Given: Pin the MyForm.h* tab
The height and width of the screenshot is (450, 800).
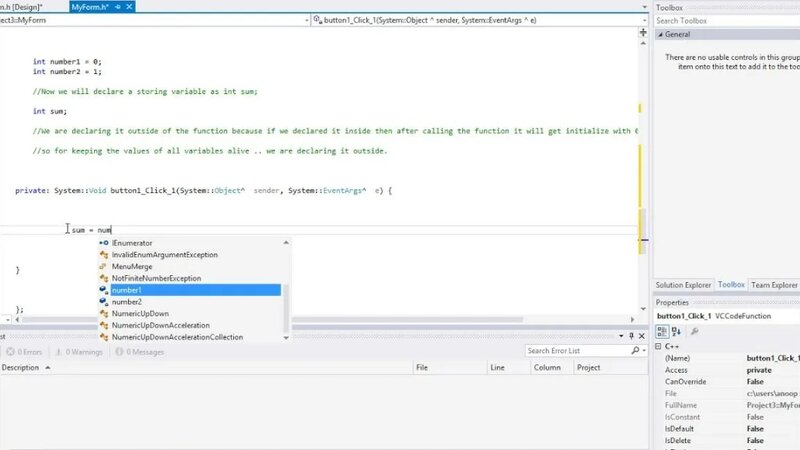Looking at the screenshot, I should (x=118, y=7).
